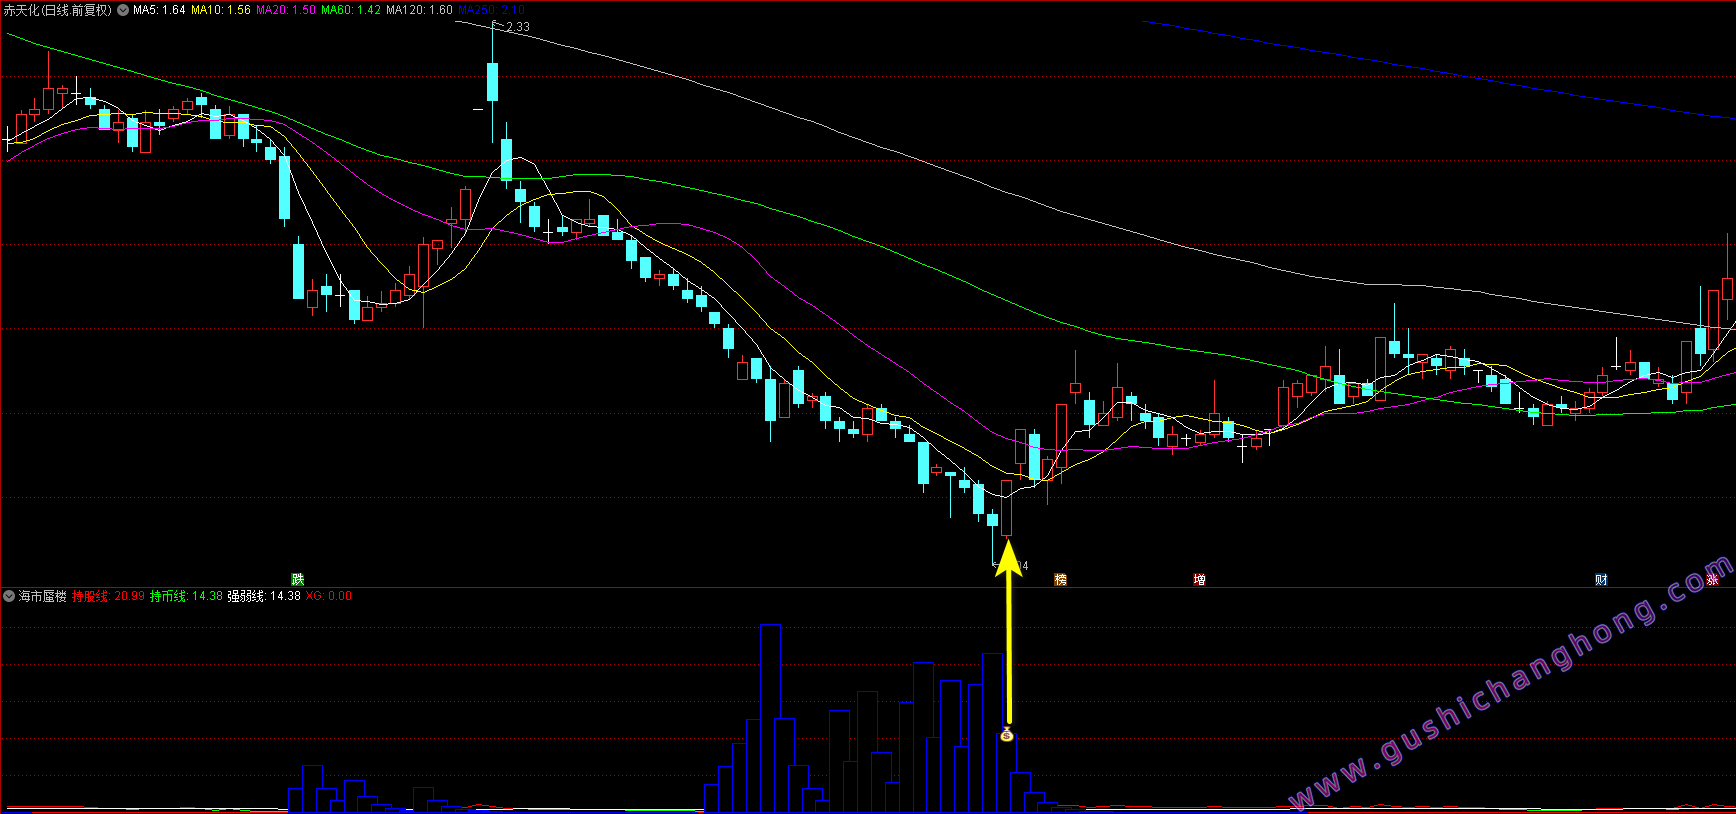This screenshot has height=814, width=1736.
Task: Click the 榜 event marker icon
Action: coord(1060,580)
